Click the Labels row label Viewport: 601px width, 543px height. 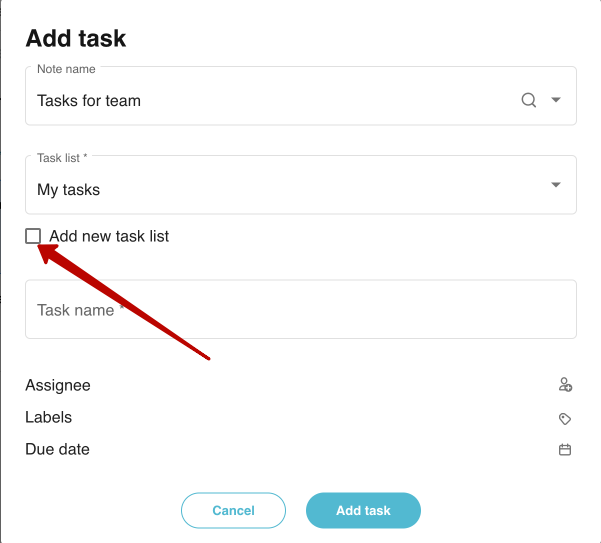[x=49, y=417]
